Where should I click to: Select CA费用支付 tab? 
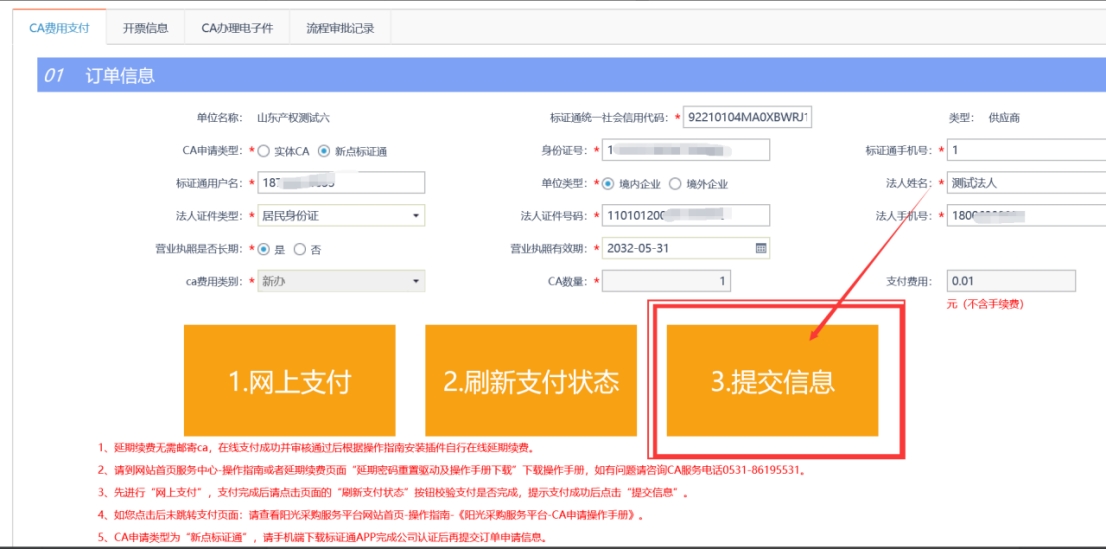click(x=59, y=28)
